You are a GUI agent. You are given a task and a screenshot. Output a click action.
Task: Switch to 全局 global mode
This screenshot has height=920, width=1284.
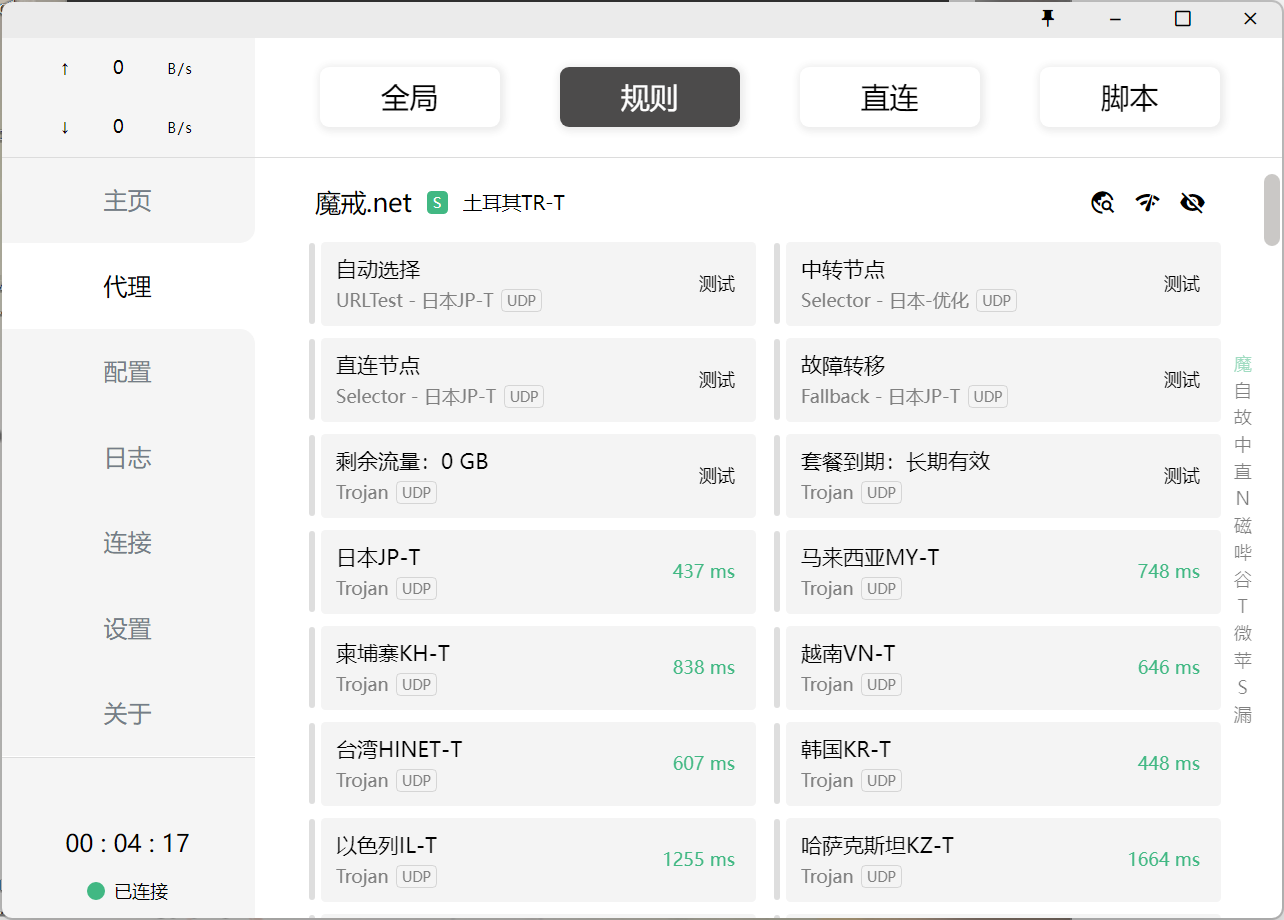point(410,97)
